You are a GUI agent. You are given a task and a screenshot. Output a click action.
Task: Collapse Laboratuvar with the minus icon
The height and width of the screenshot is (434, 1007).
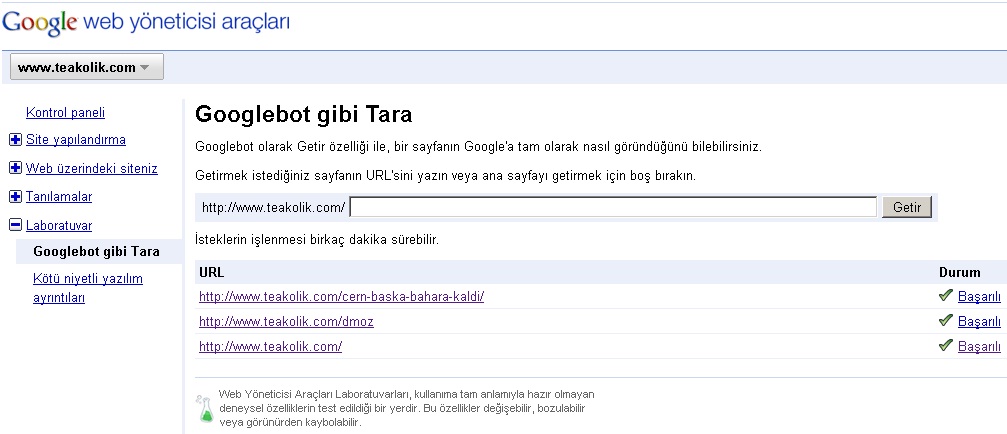click(16, 225)
